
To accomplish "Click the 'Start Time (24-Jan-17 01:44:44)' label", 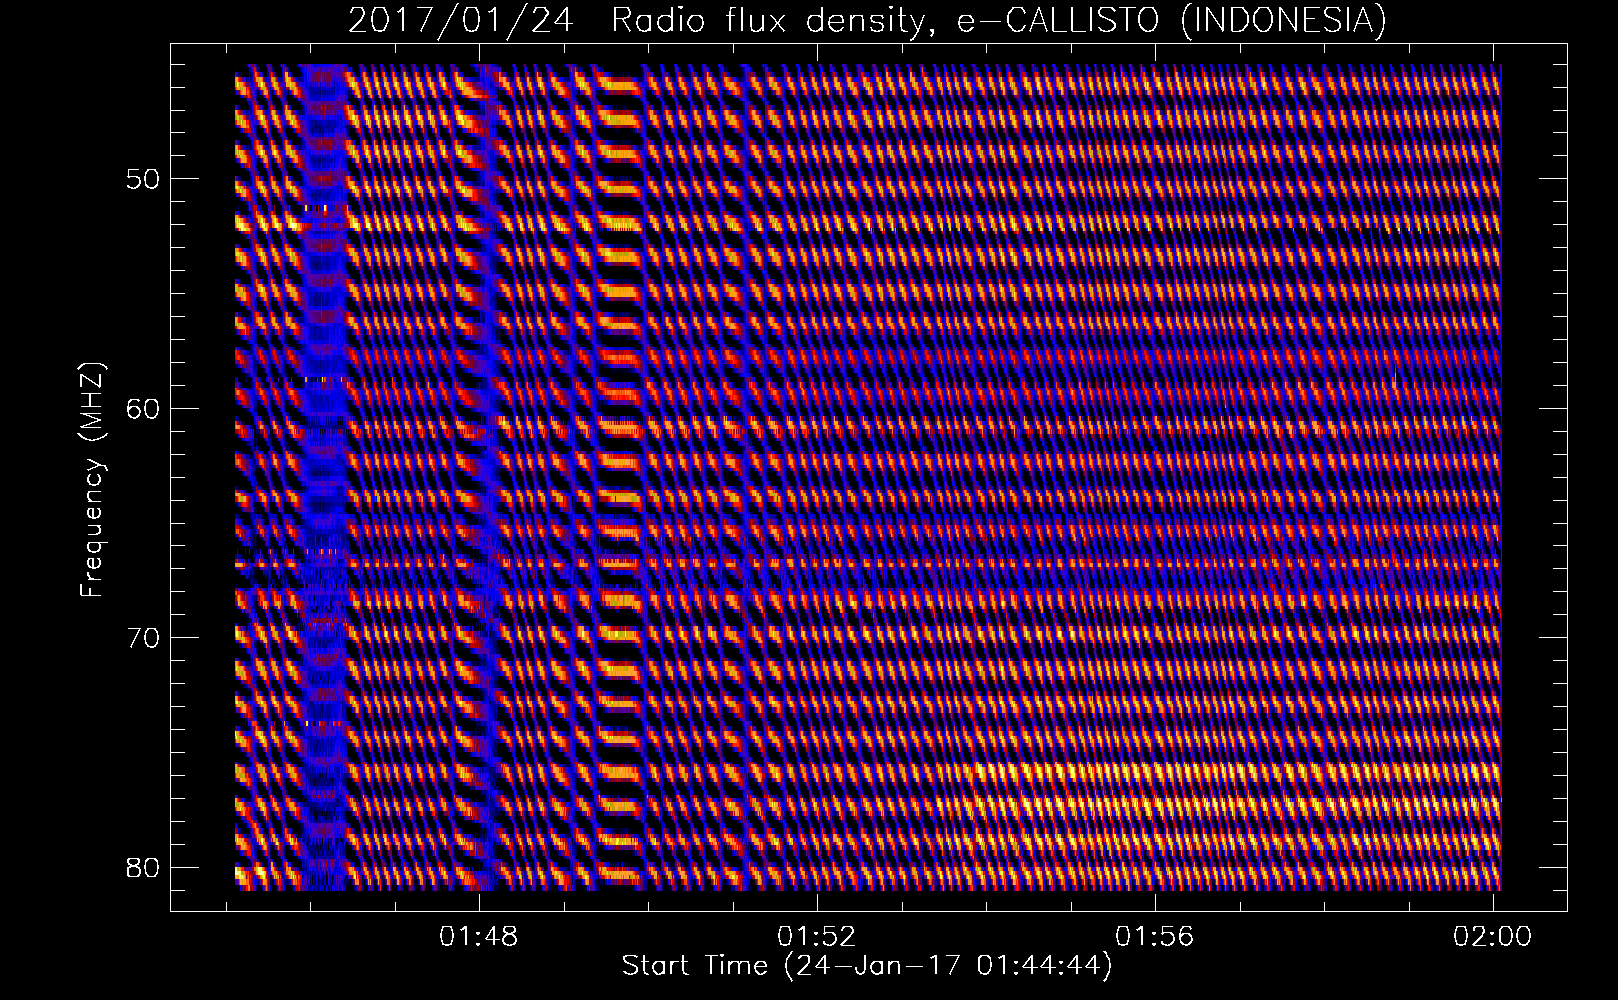I will tap(867, 966).
